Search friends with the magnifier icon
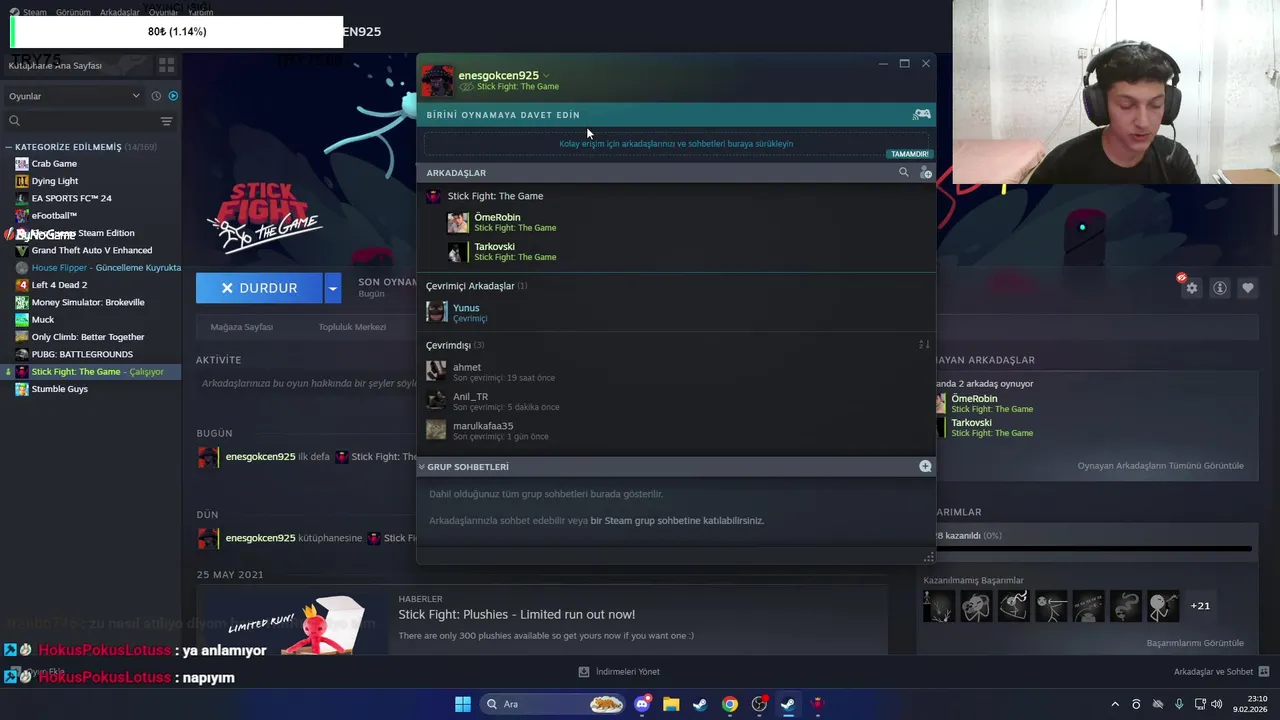The image size is (1280, 720). point(904,172)
